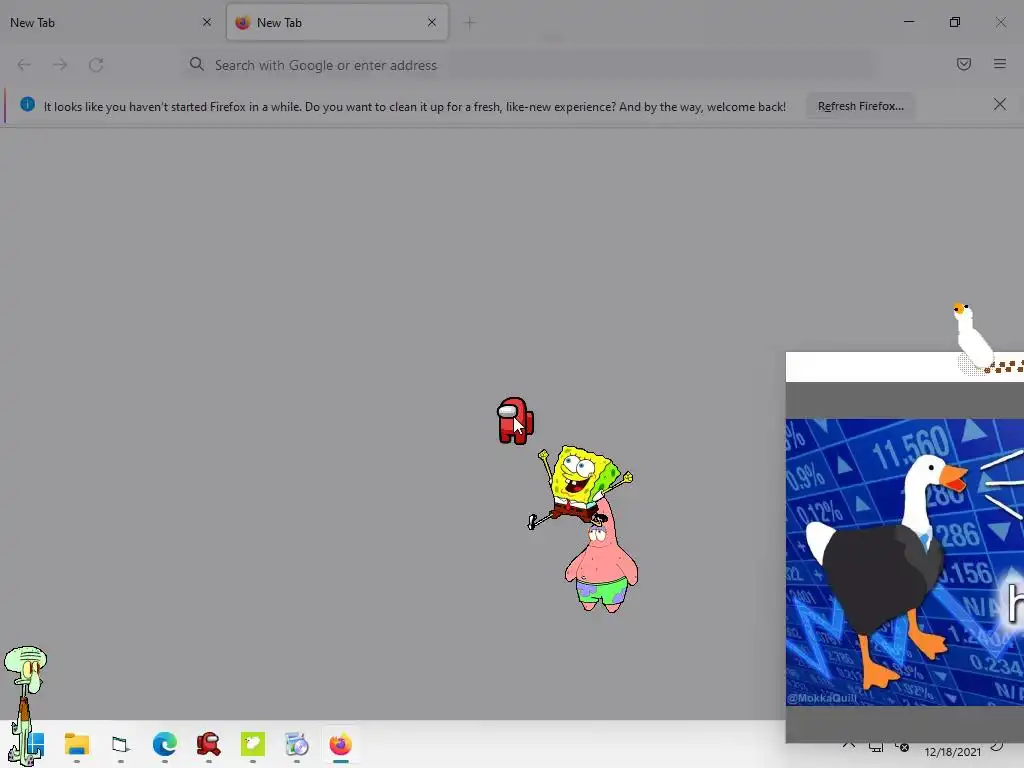Open File Explorer from taskbar

coord(77,744)
